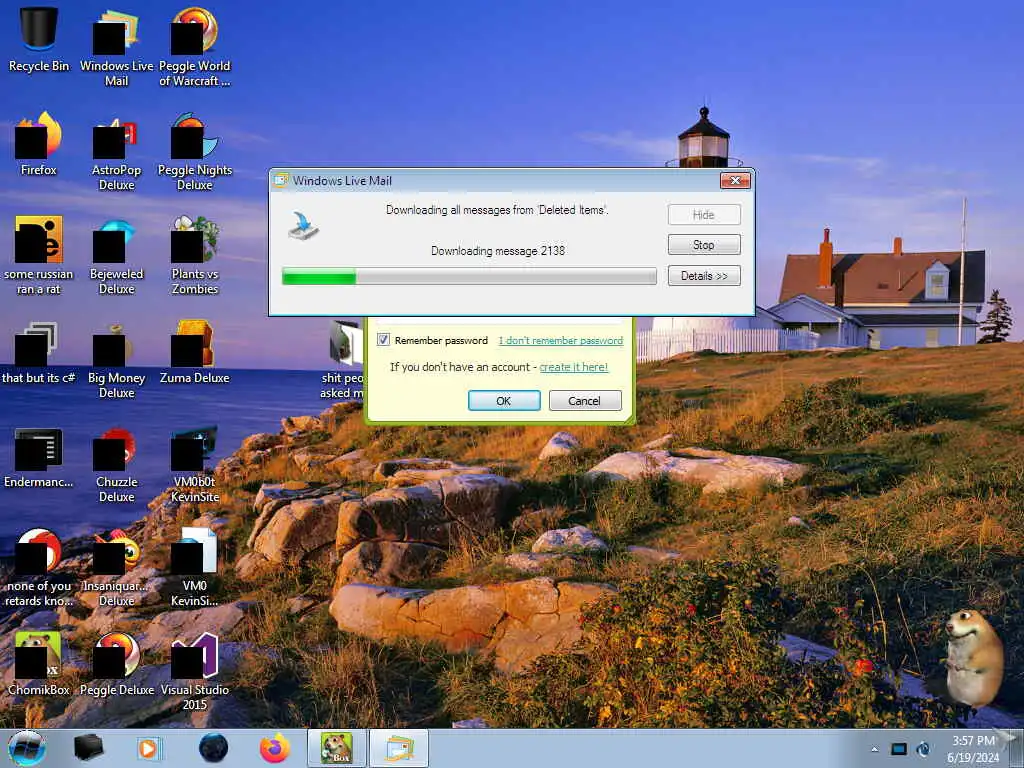The image size is (1024, 768).
Task: Click the 'Deleted Items' download message text
Action: pyautogui.click(x=497, y=210)
